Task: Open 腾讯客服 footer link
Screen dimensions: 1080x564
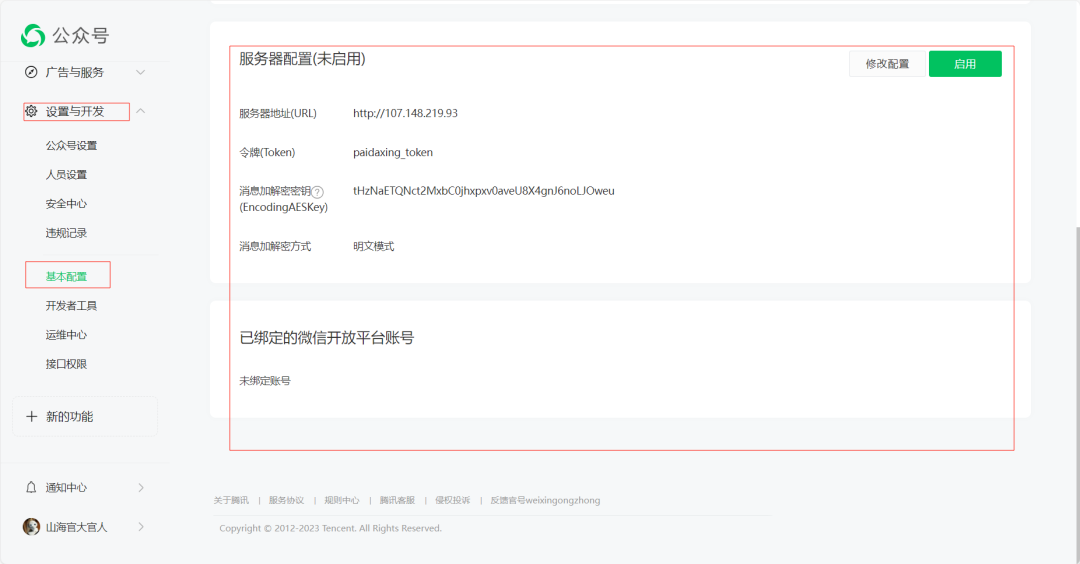Action: tap(397, 501)
